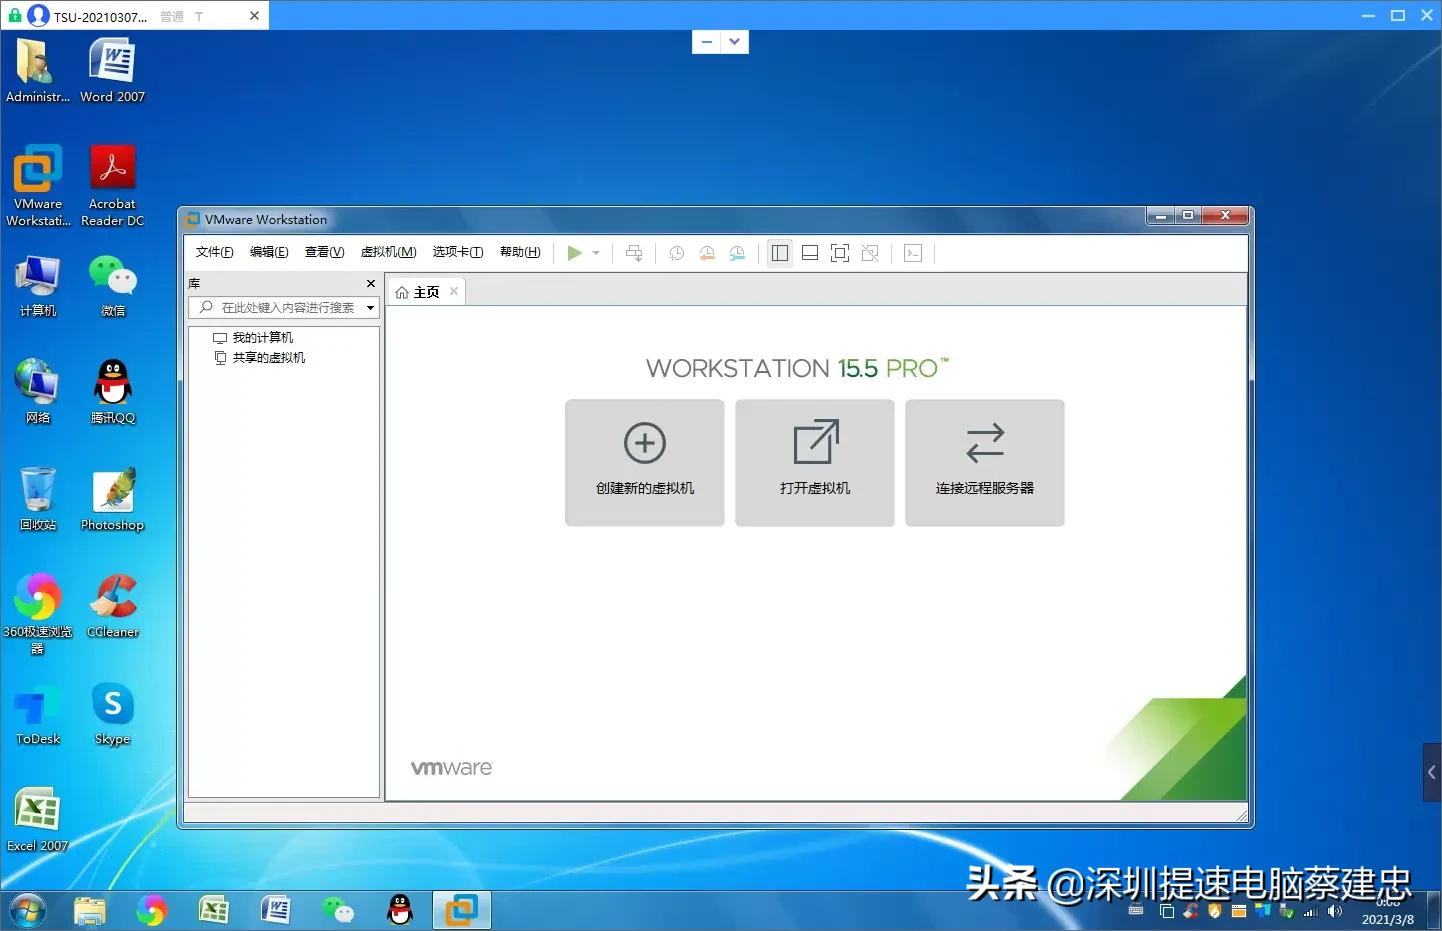Launch Chrome from the taskbar

point(151,910)
